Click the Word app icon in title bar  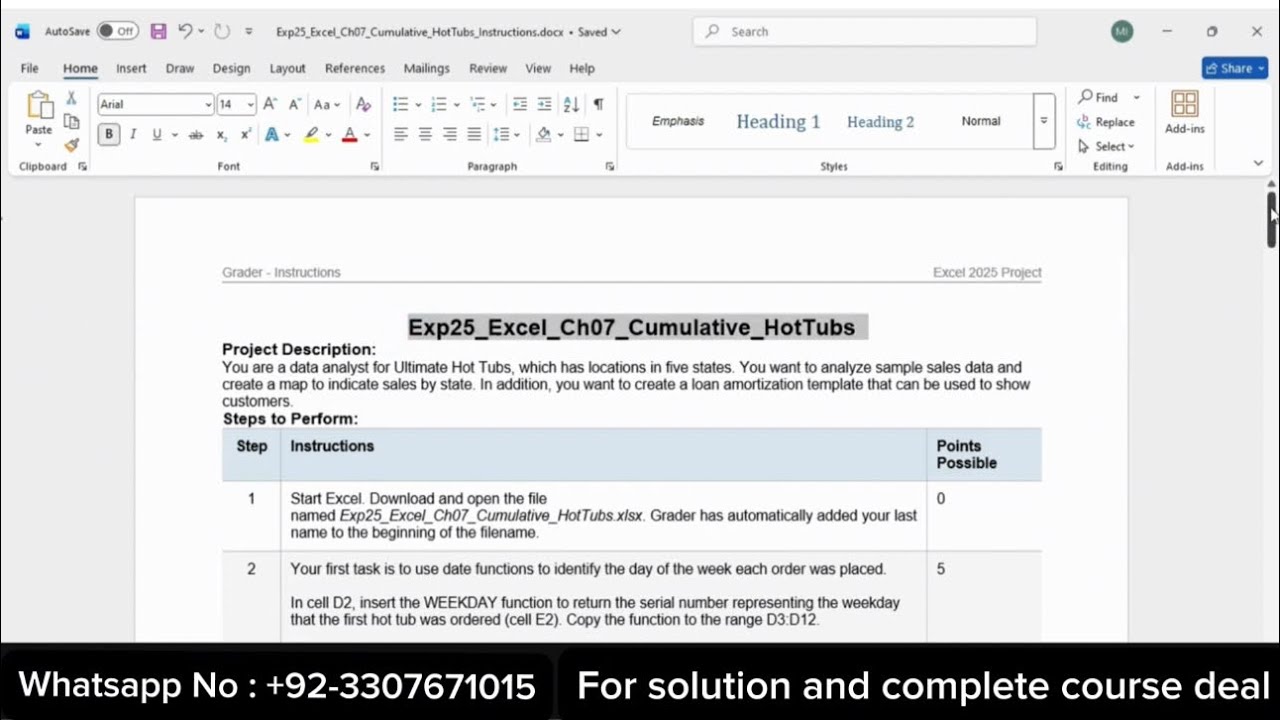22,31
